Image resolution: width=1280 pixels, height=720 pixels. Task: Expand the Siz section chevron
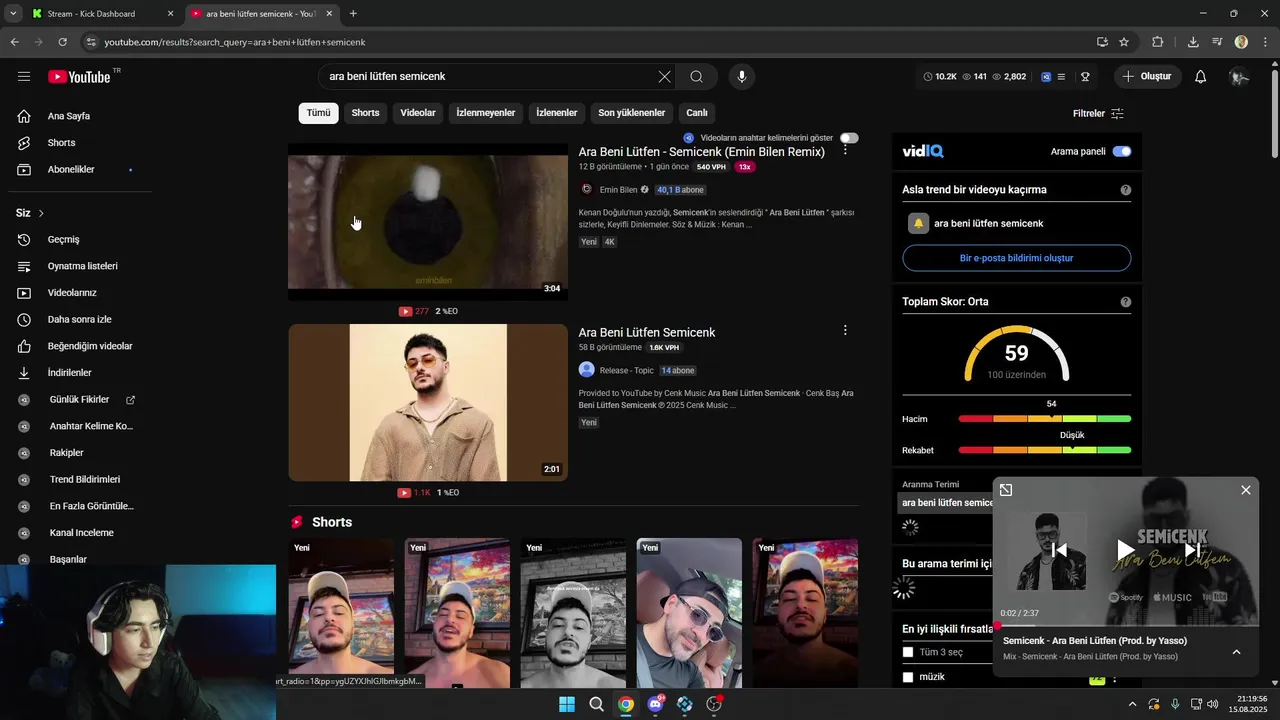point(41,213)
